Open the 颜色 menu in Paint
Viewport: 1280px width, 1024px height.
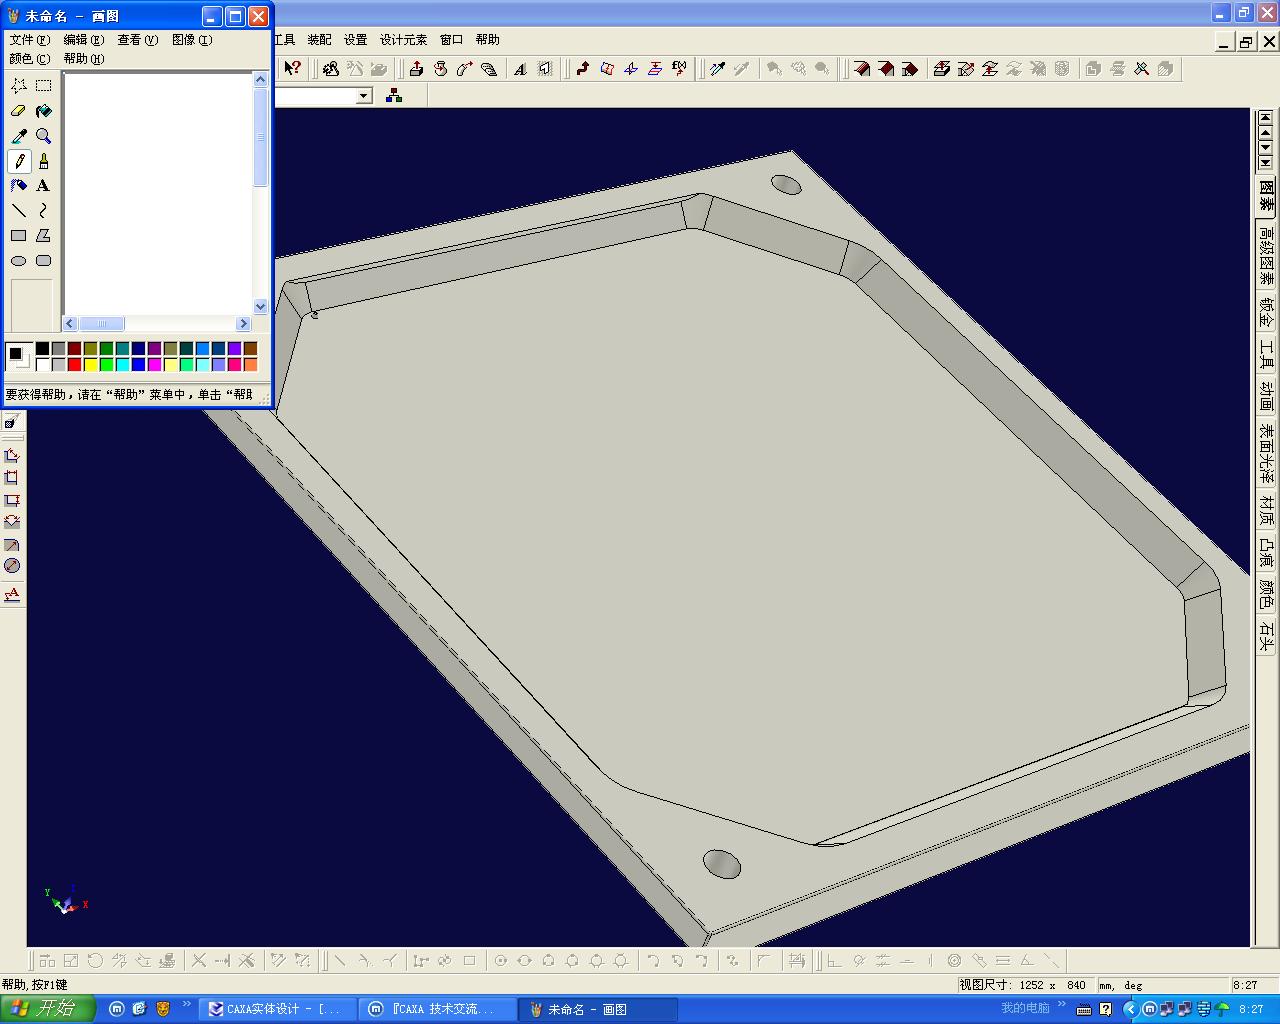tap(29, 58)
